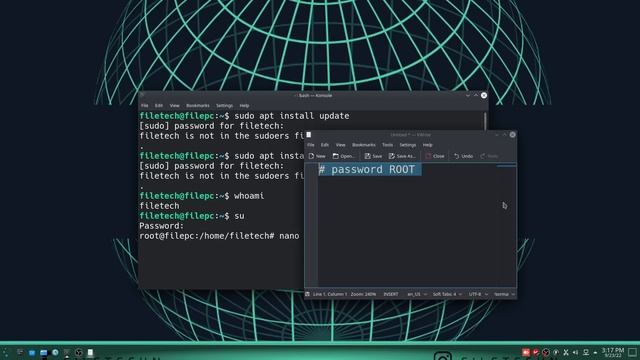Open Konsole View menu
Image resolution: width=640 pixels, height=360 pixels.
point(175,105)
